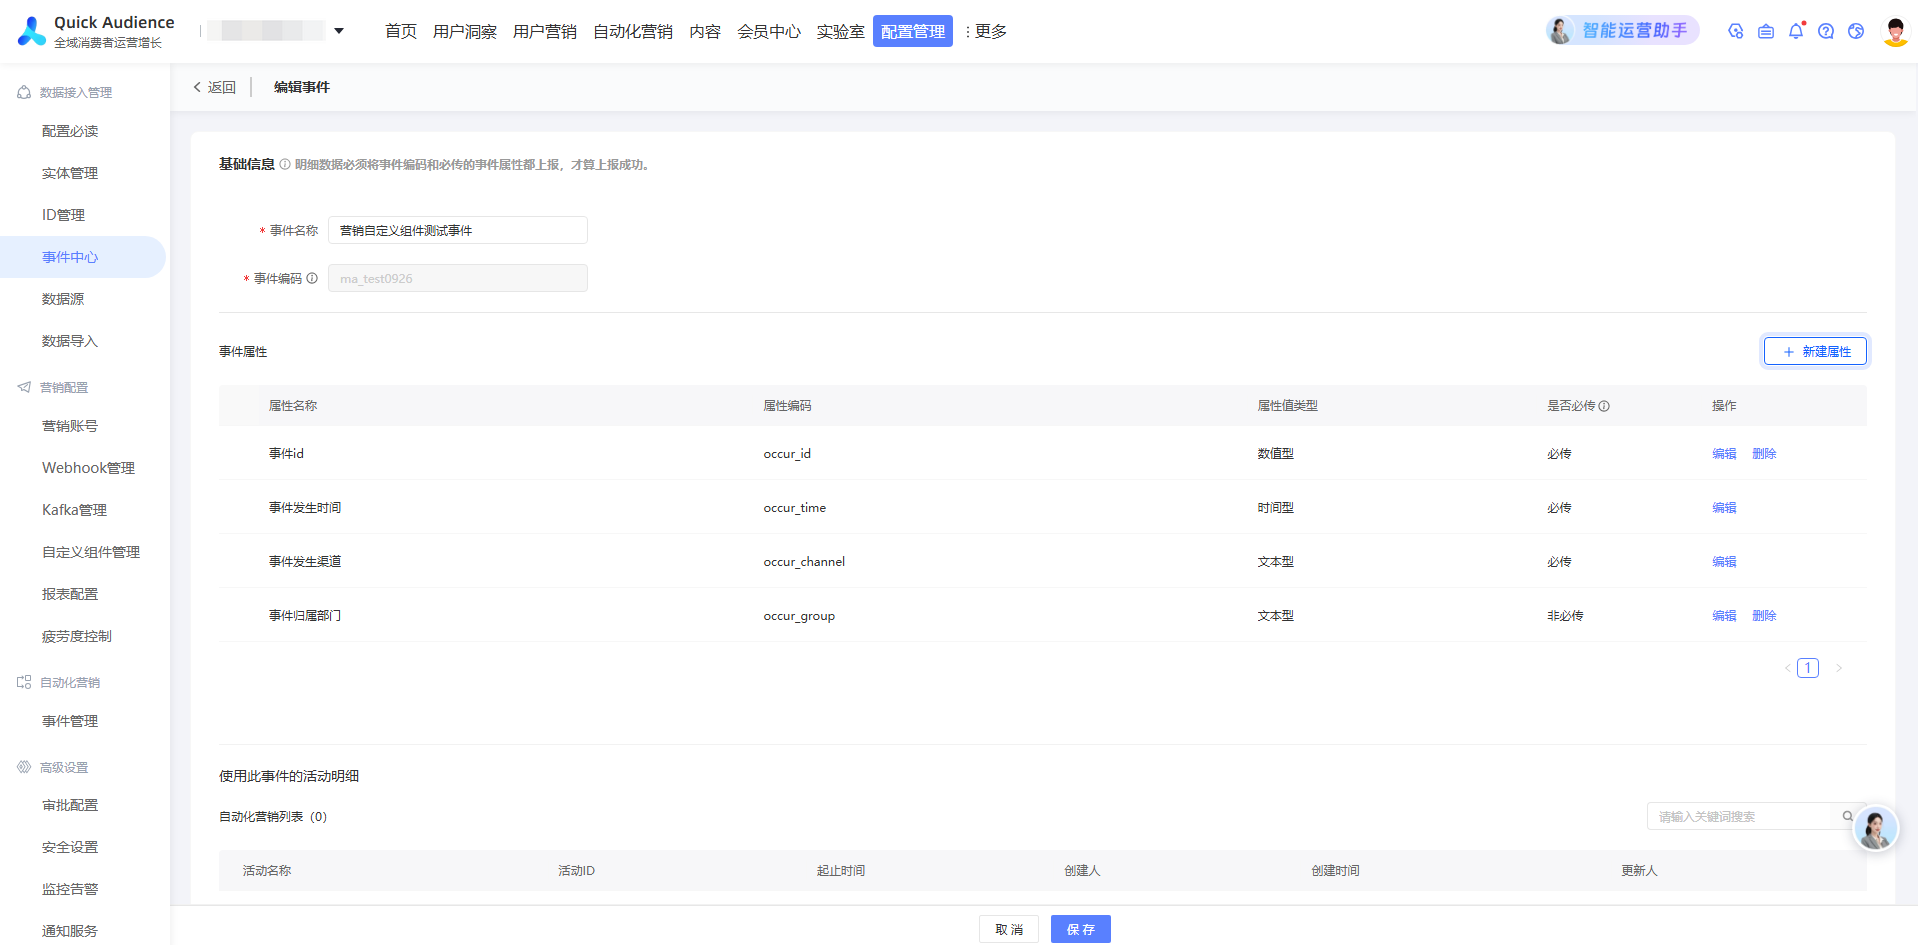The height and width of the screenshot is (945, 1918).
Task: Click the 取消 button
Action: pyautogui.click(x=1009, y=929)
